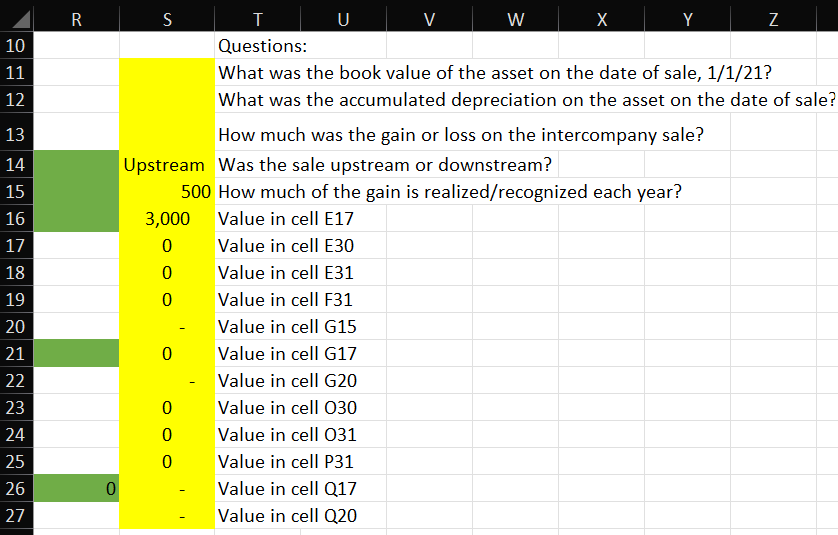Select row 20 header
838x535 pixels.
coord(16,327)
